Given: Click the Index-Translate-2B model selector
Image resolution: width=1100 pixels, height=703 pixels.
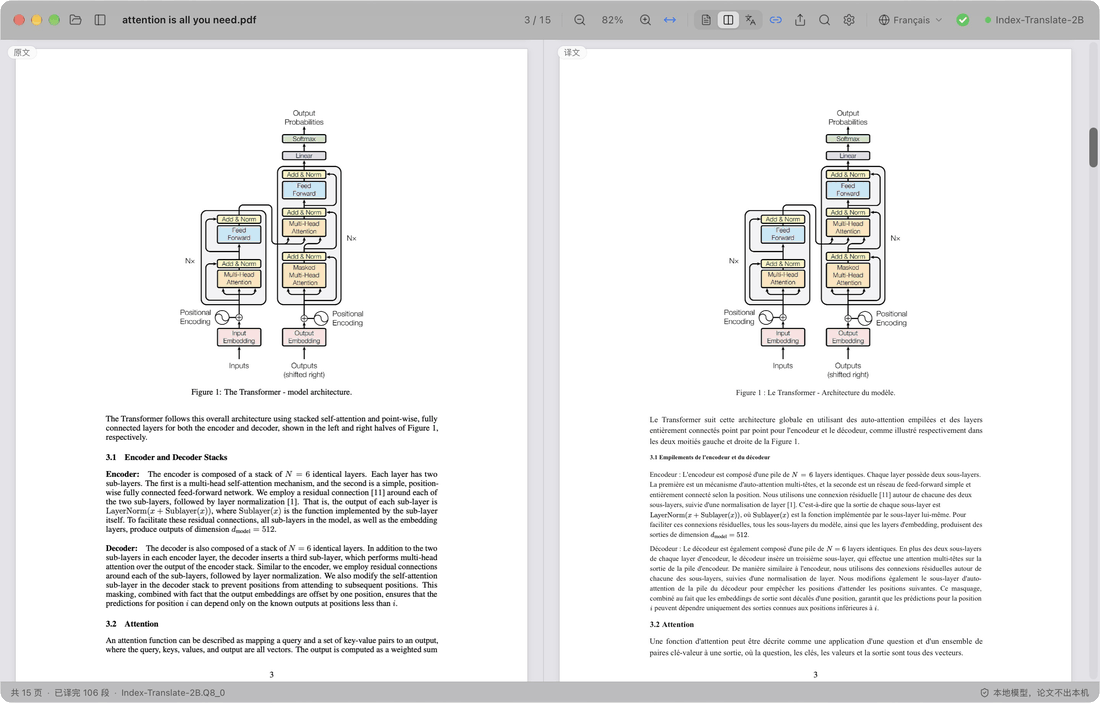Looking at the screenshot, I should (x=1034, y=20).
